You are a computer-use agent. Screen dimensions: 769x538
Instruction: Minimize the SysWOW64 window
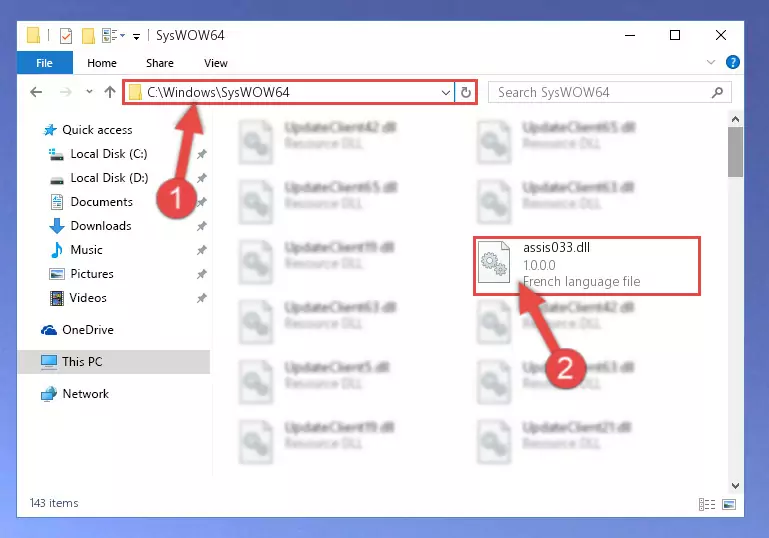point(630,35)
